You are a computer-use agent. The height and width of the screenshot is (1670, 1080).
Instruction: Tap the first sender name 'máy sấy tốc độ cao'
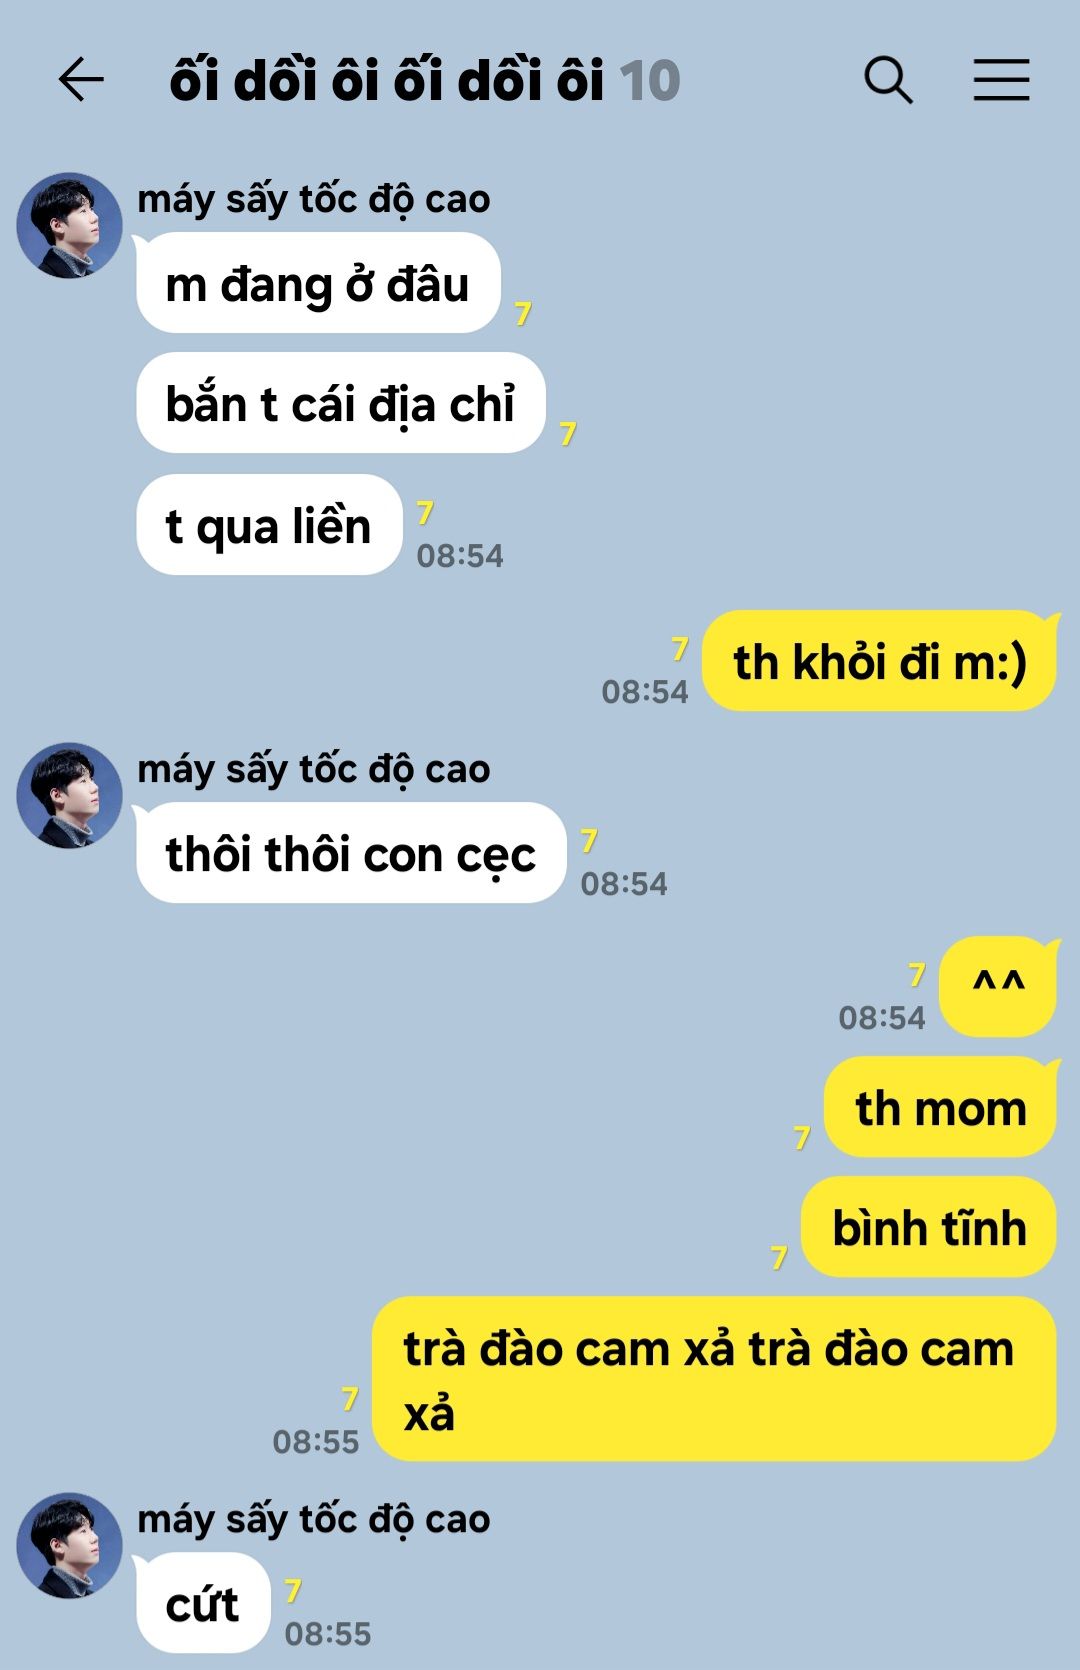click(314, 199)
